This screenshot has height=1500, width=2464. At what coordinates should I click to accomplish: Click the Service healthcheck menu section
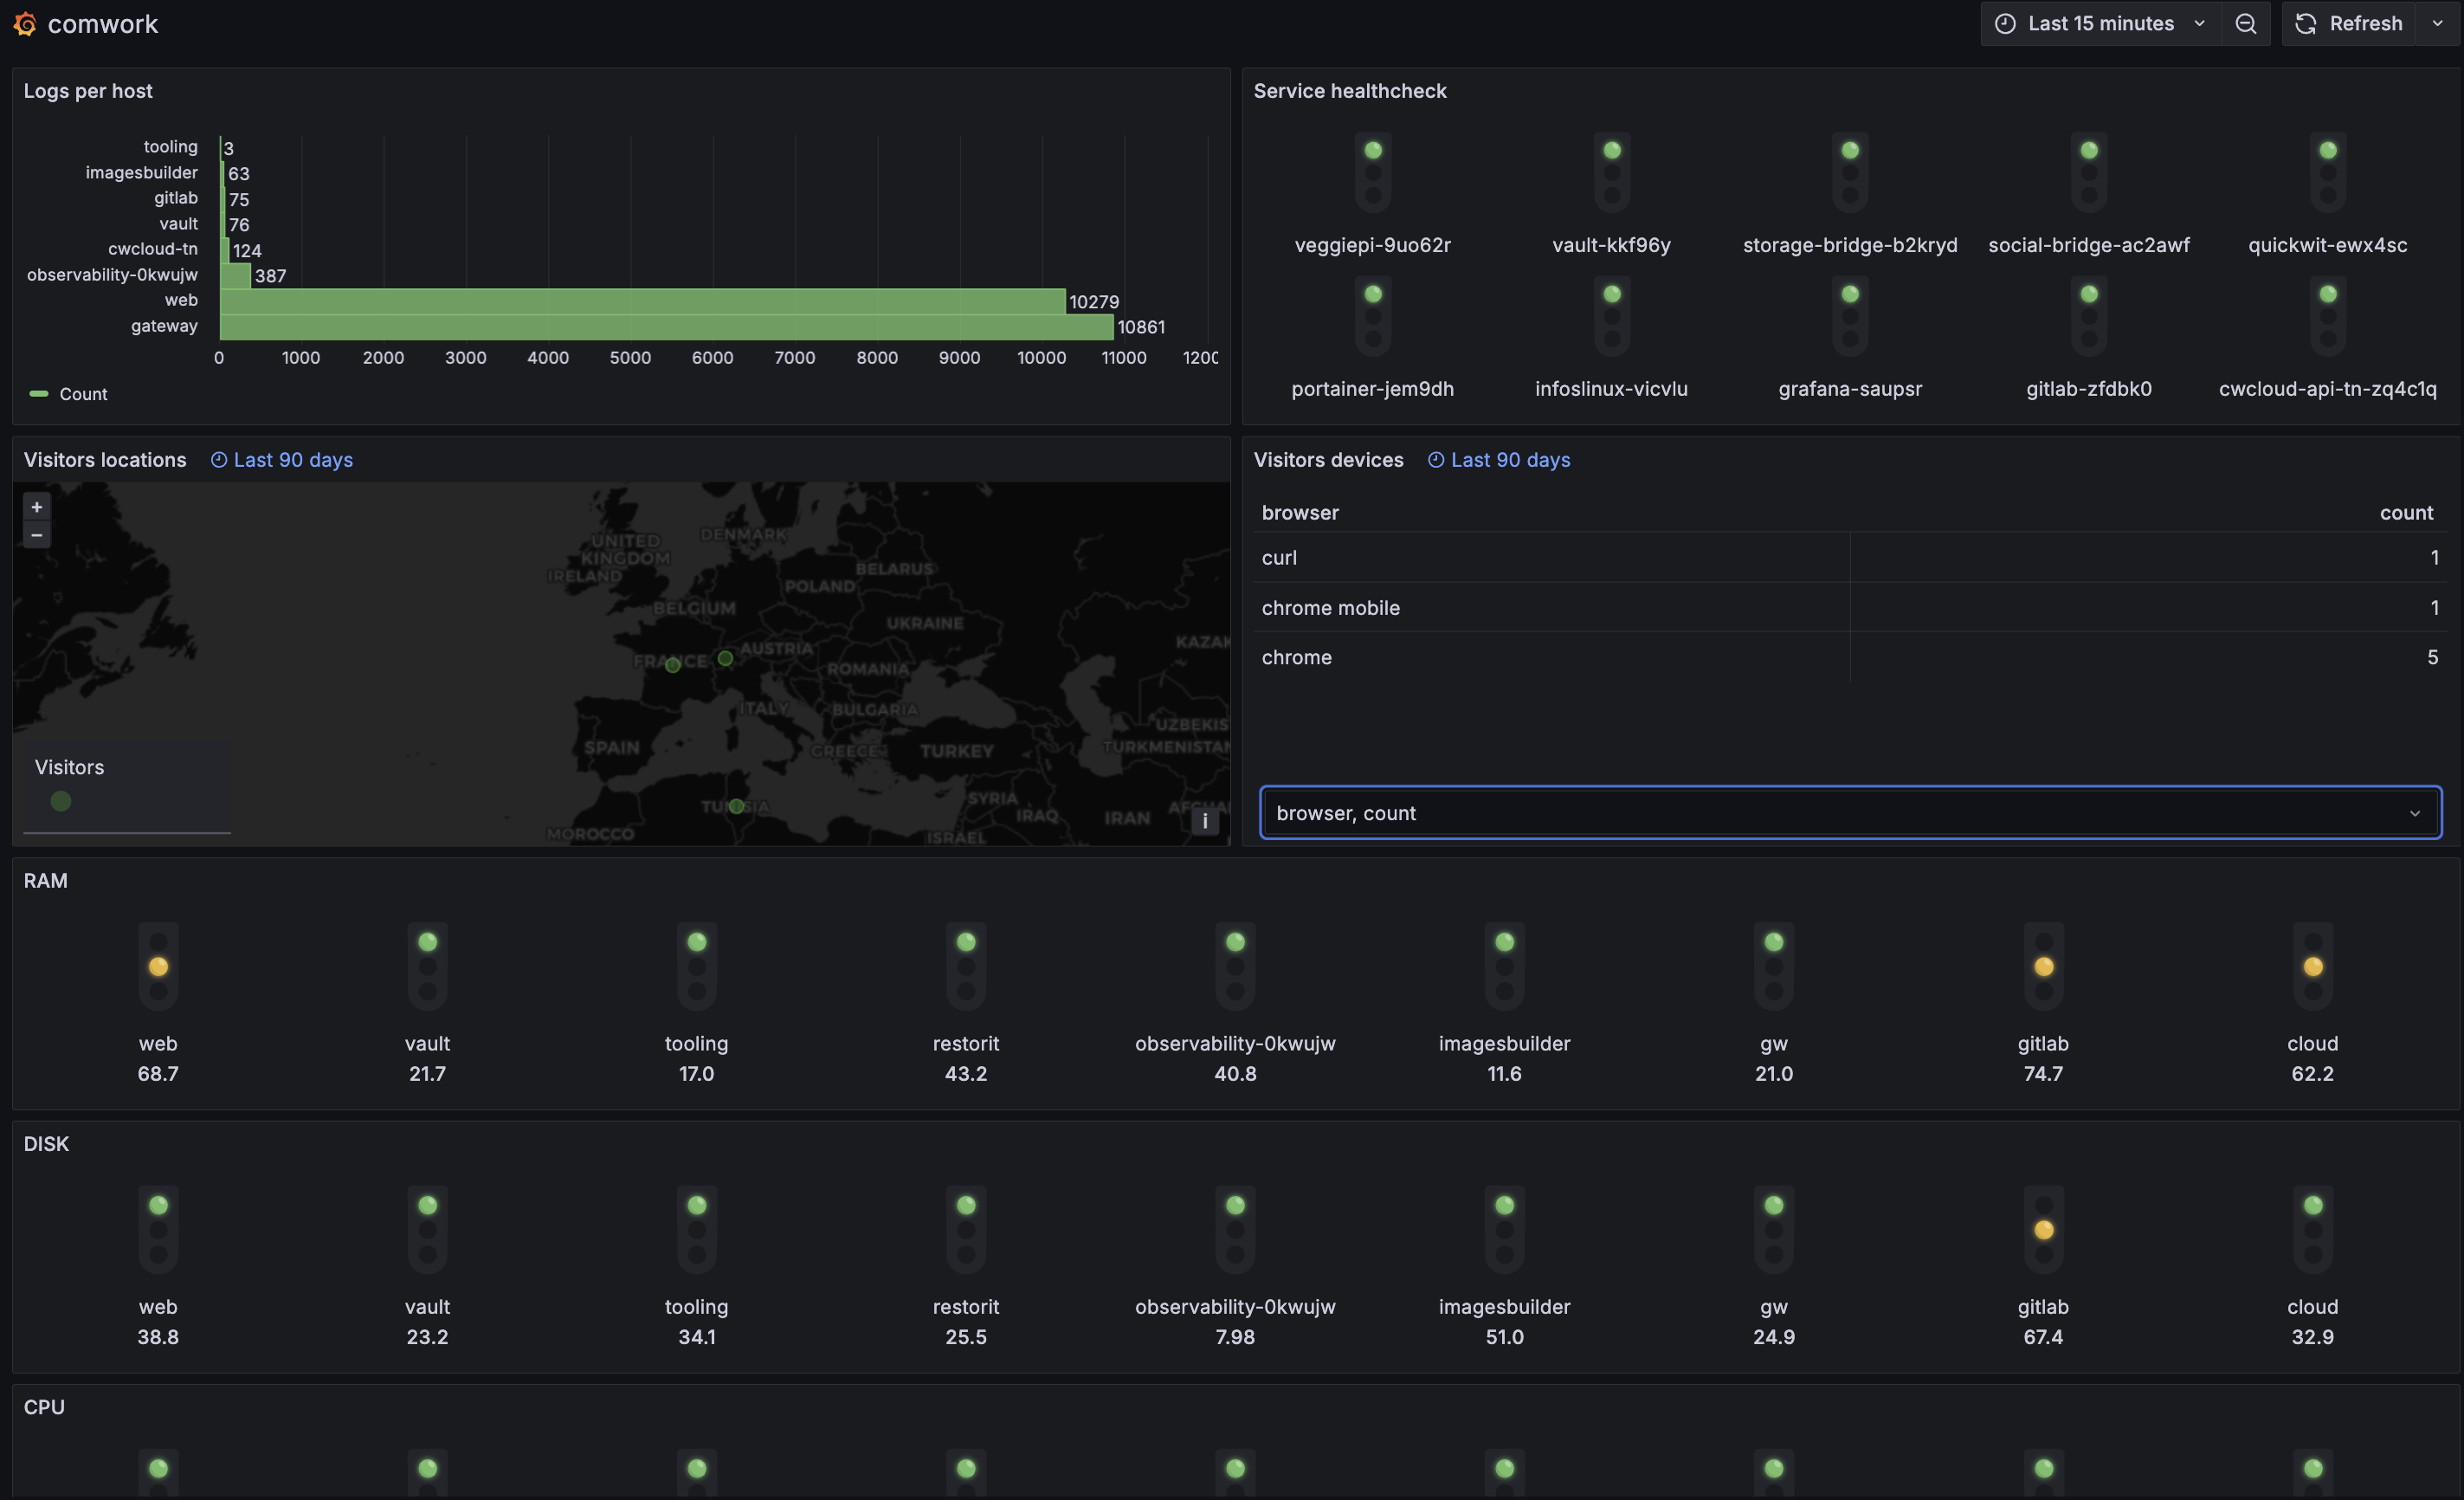pos(1350,92)
